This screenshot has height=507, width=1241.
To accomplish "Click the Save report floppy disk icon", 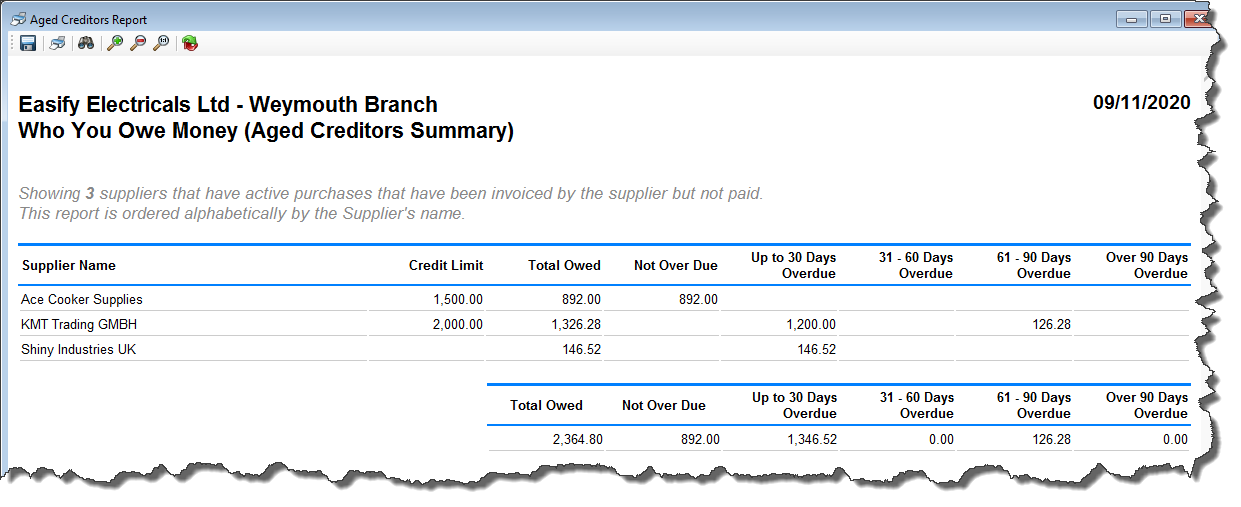I will [x=28, y=43].
